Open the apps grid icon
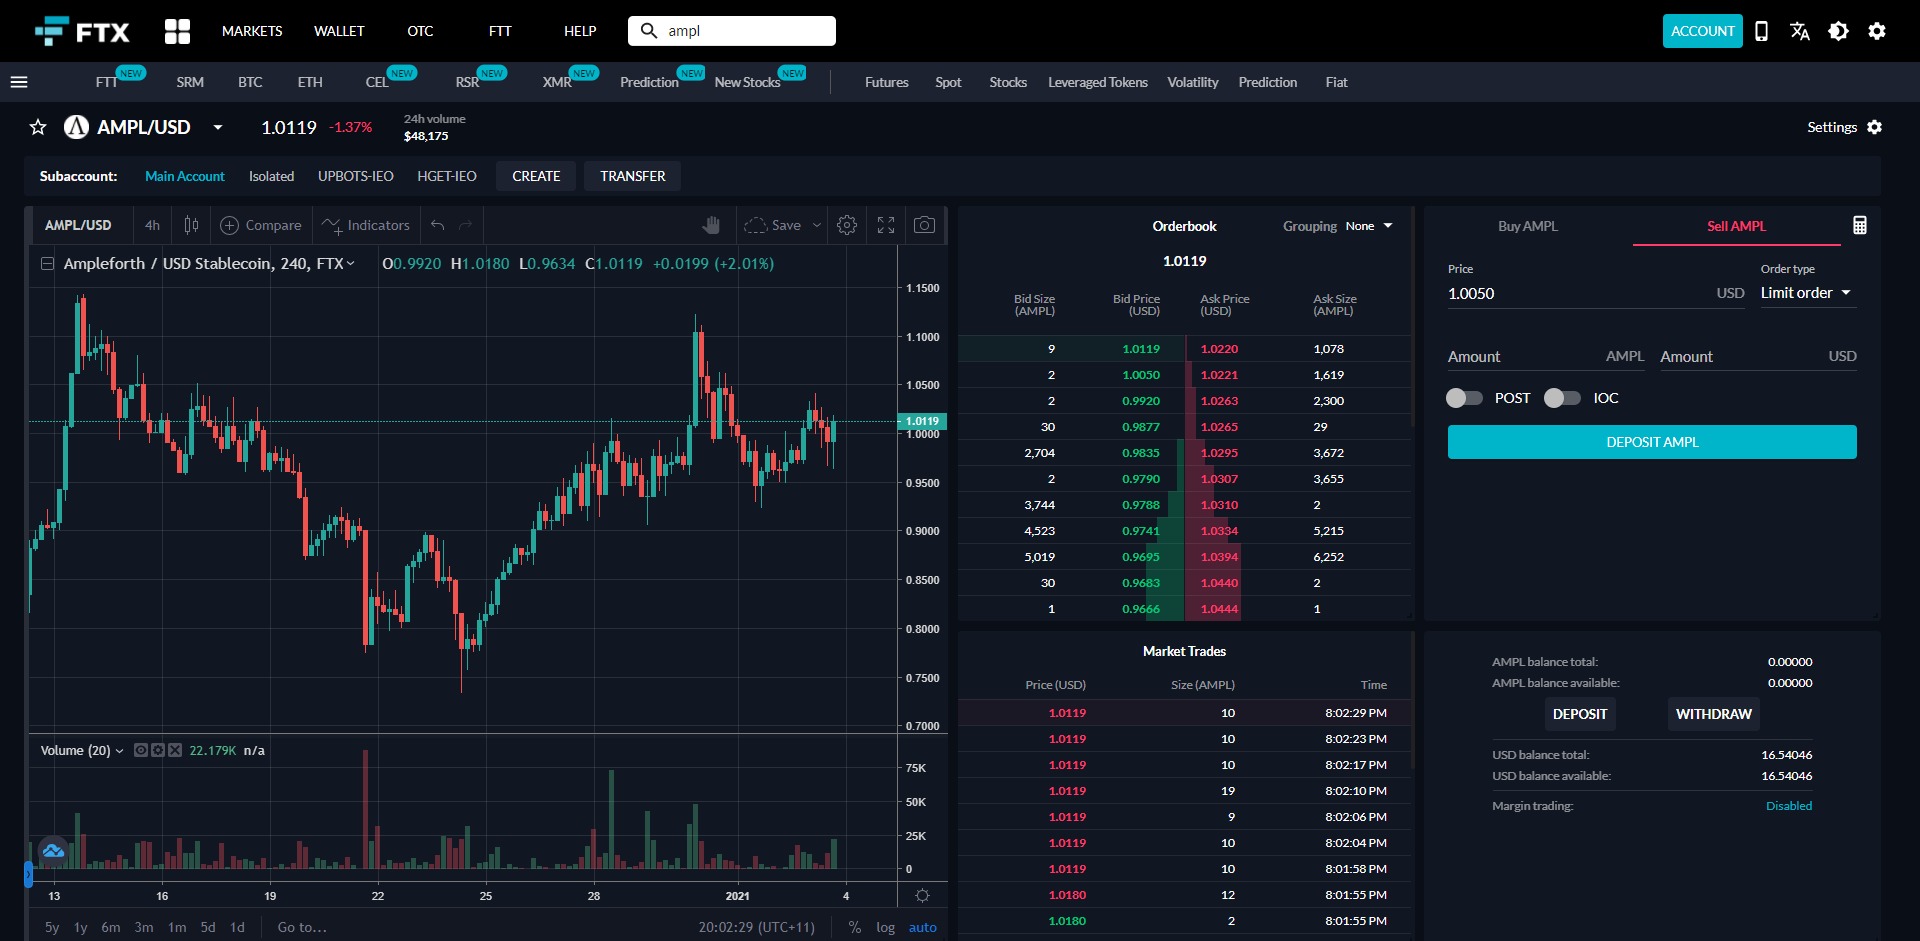 pyautogui.click(x=177, y=31)
